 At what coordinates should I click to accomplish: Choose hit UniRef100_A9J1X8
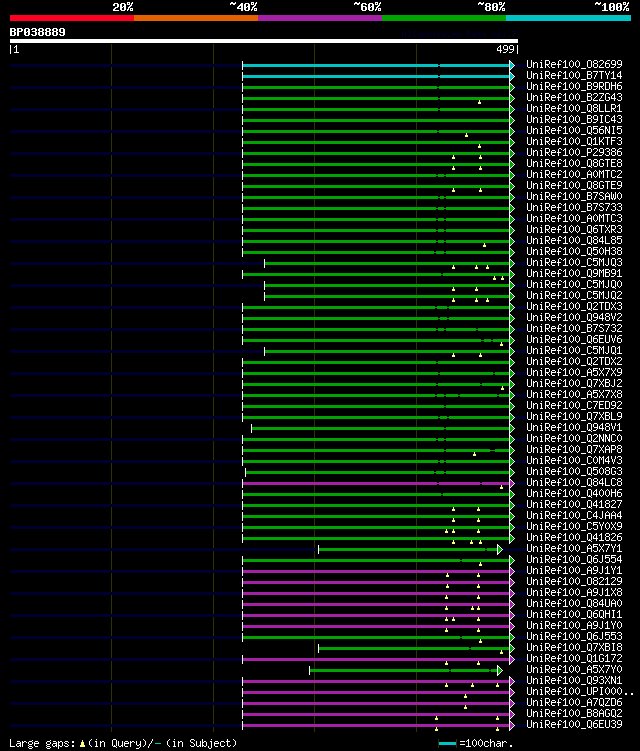coord(574,593)
